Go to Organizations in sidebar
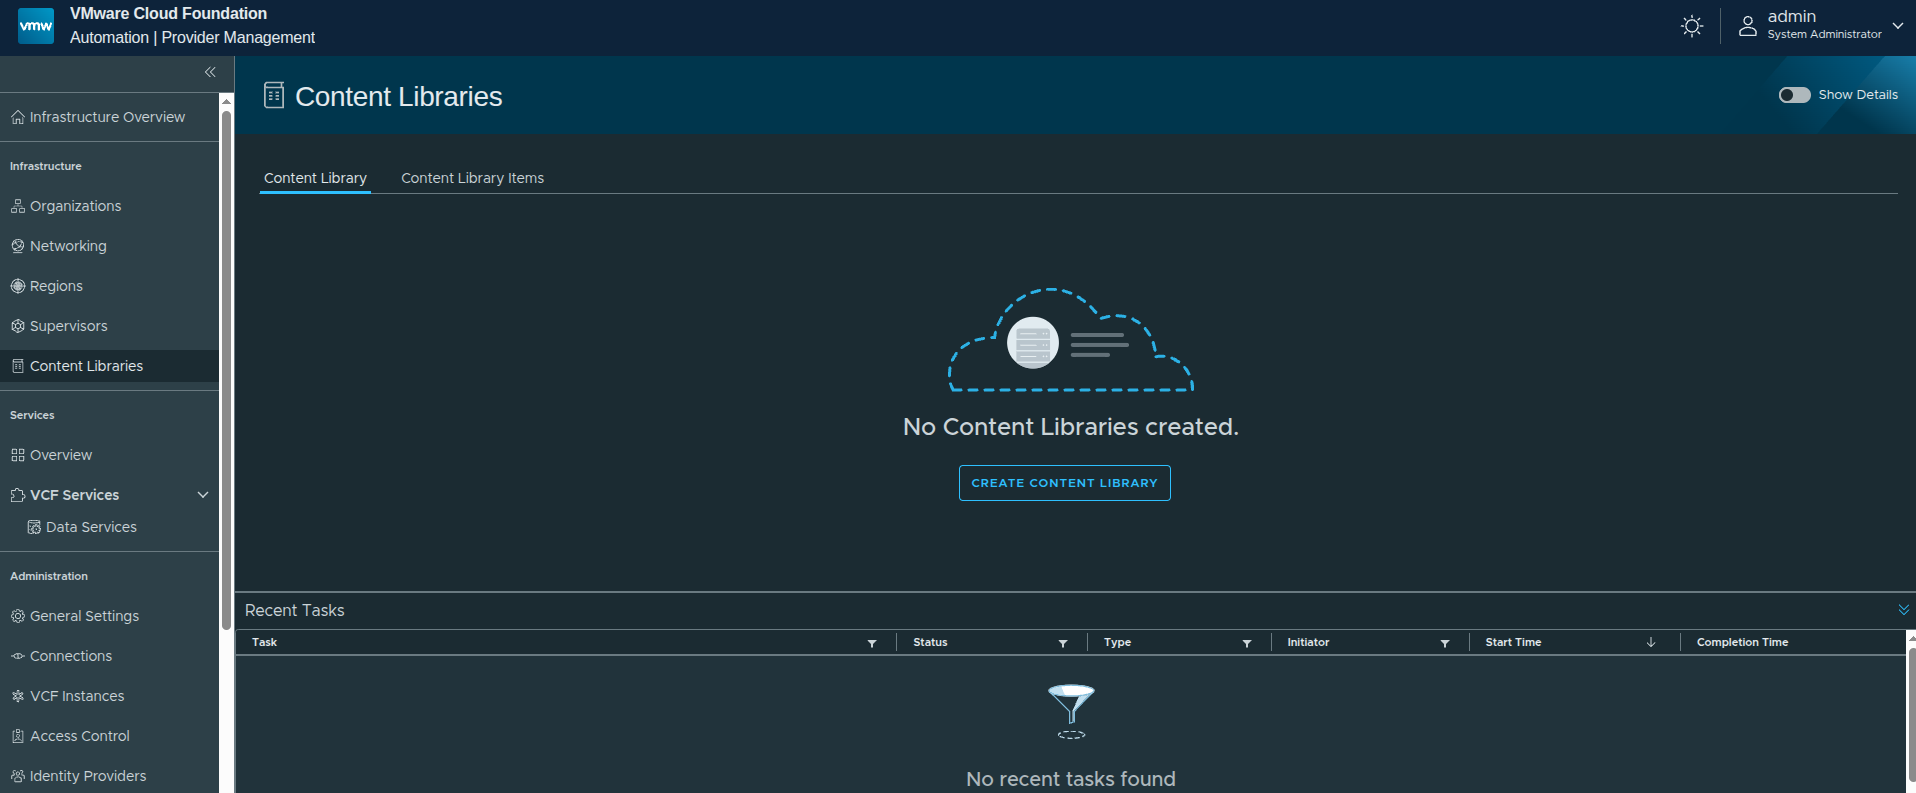Image resolution: width=1916 pixels, height=793 pixels. click(75, 206)
